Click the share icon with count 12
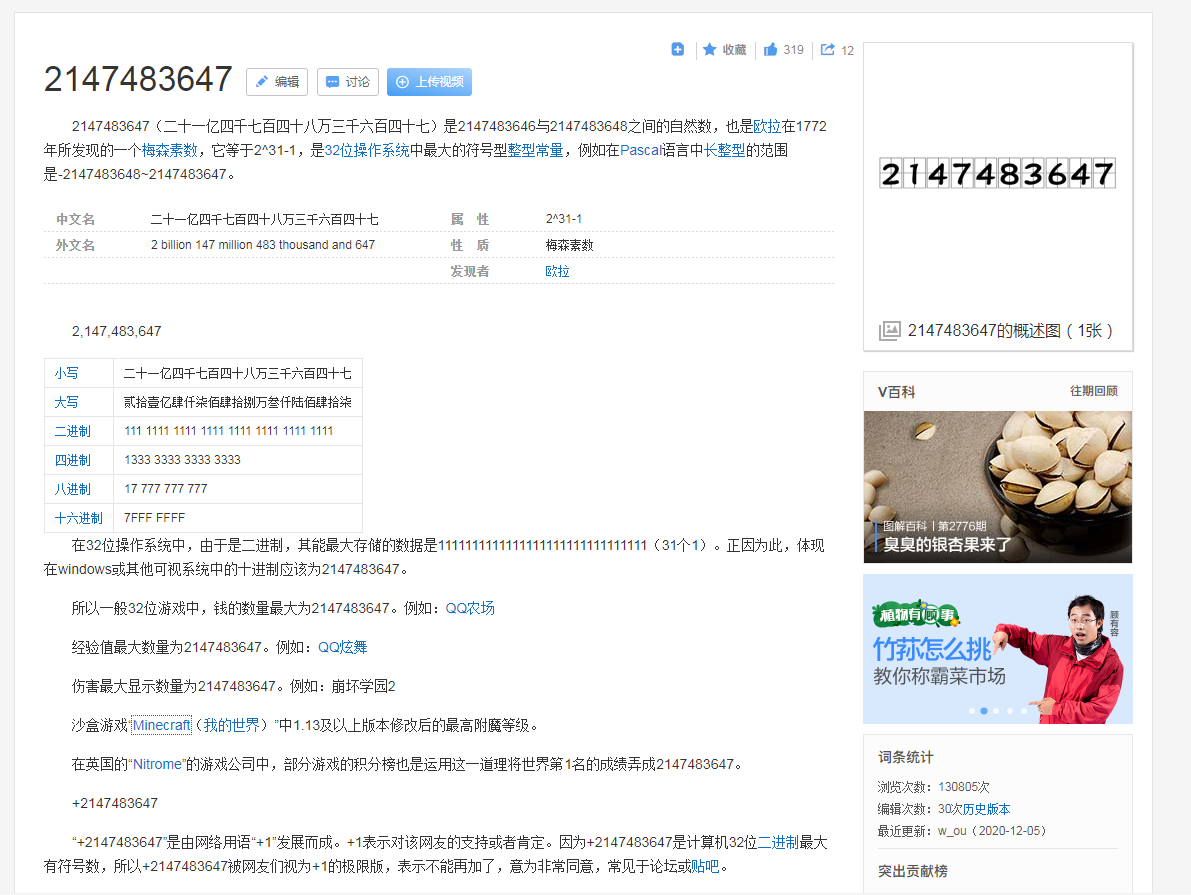Image resolution: width=1191 pixels, height=895 pixels. click(x=828, y=49)
